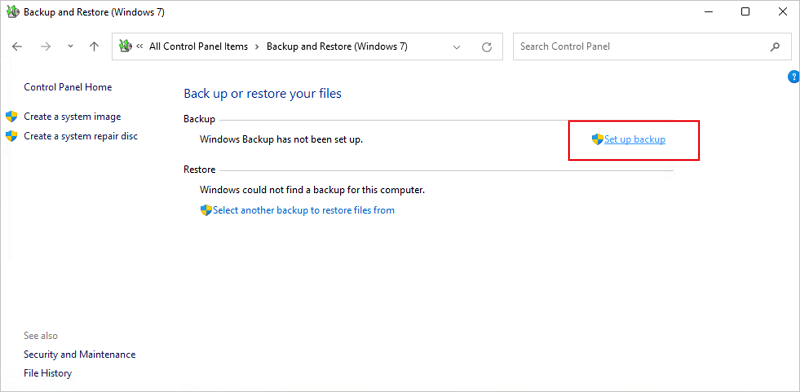
Task: Open Create a system repair disc
Action: (x=81, y=136)
